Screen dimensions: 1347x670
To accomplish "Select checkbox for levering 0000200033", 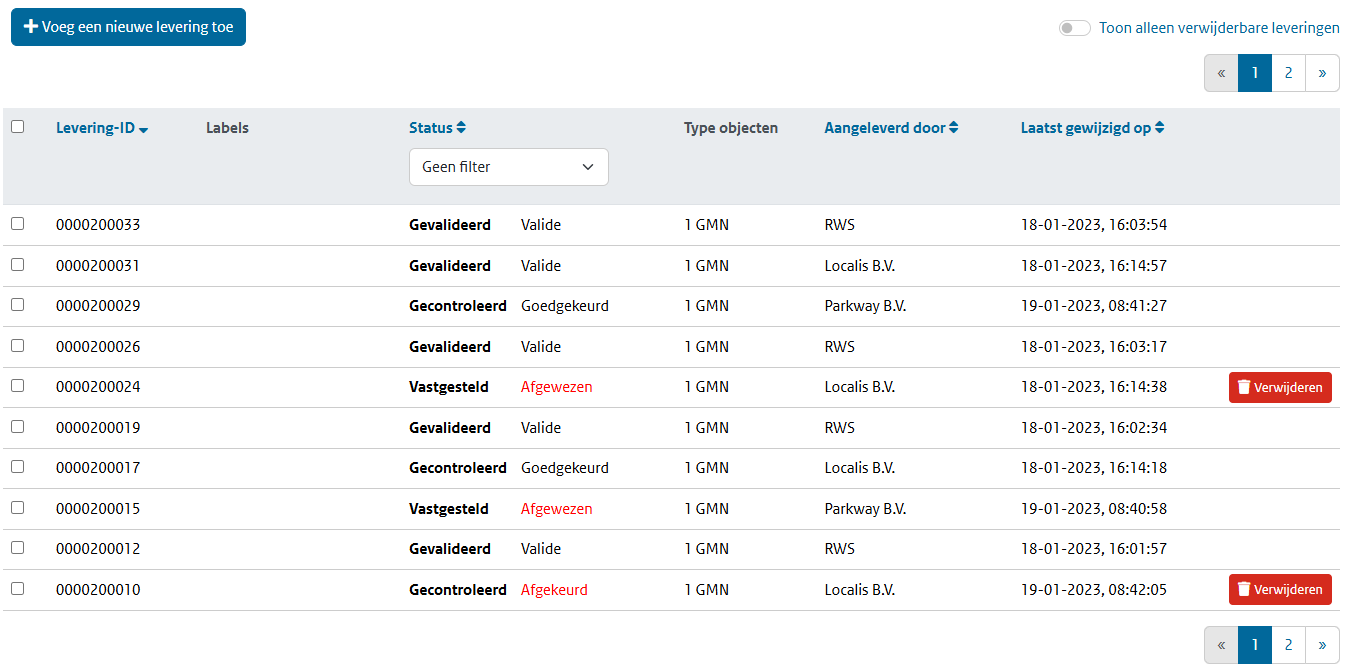I will 17,224.
